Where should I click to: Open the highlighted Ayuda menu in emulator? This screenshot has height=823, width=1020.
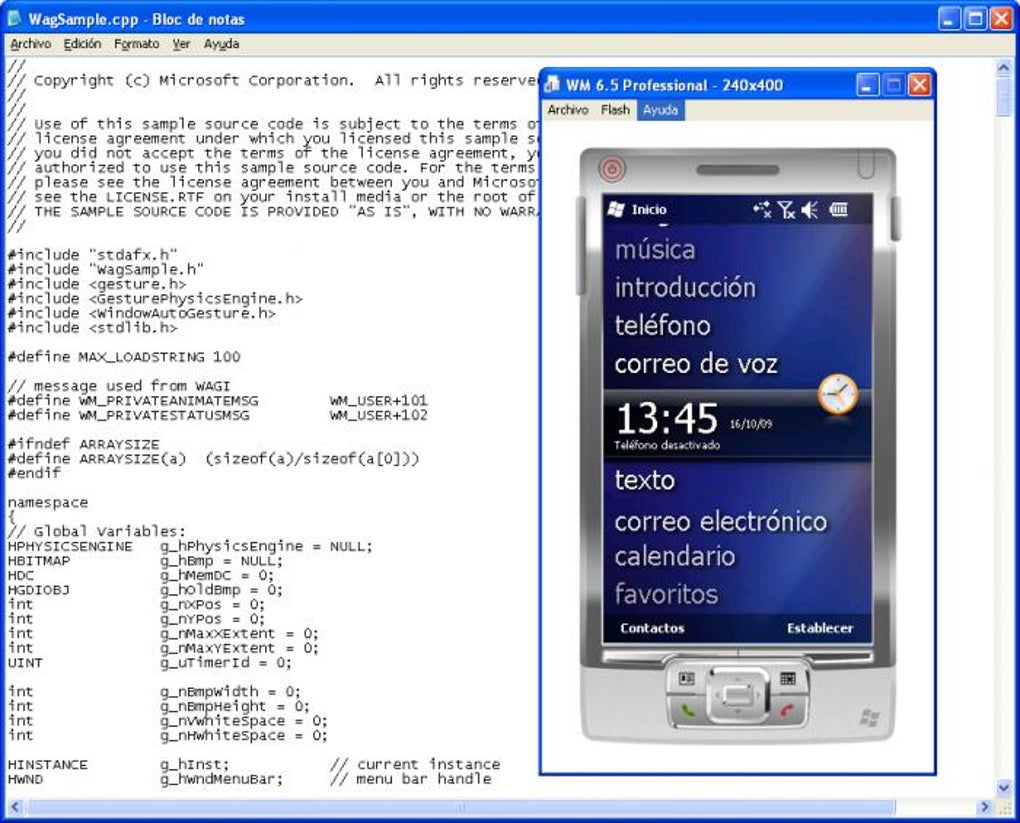660,110
